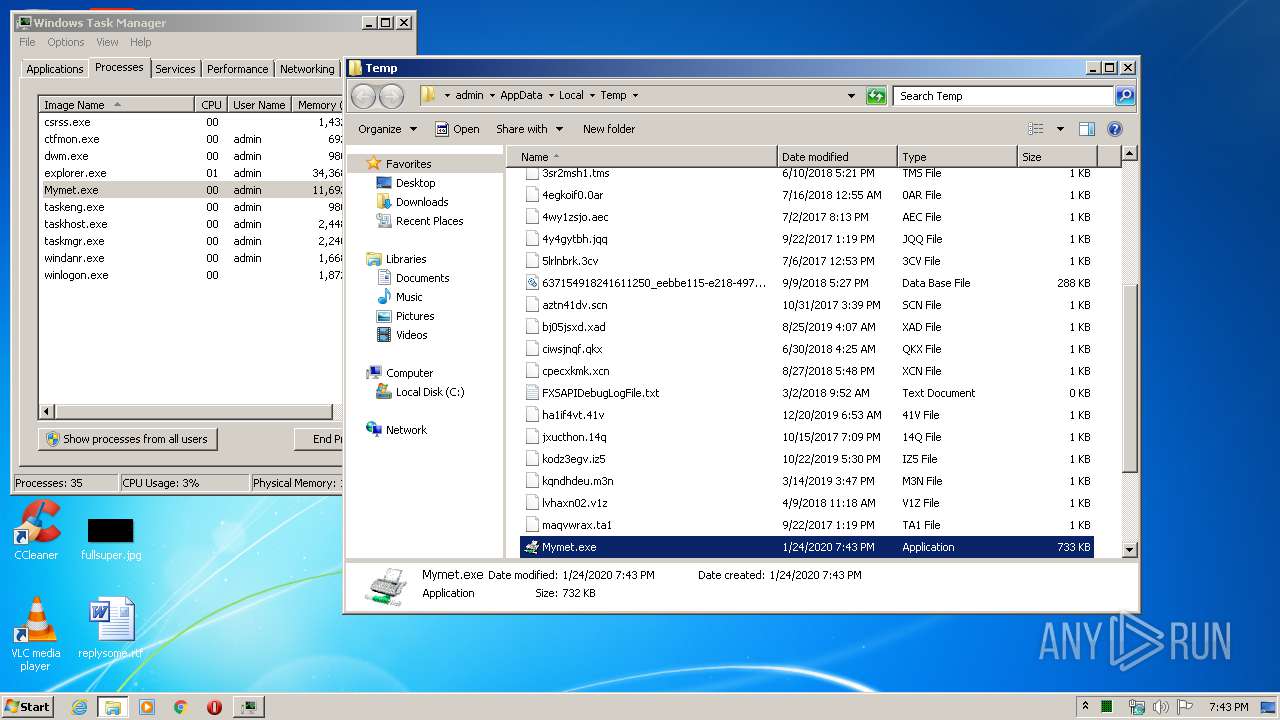Image resolution: width=1280 pixels, height=720 pixels.
Task: Expand dropdown arrow after AppData breadcrumb
Action: point(550,96)
